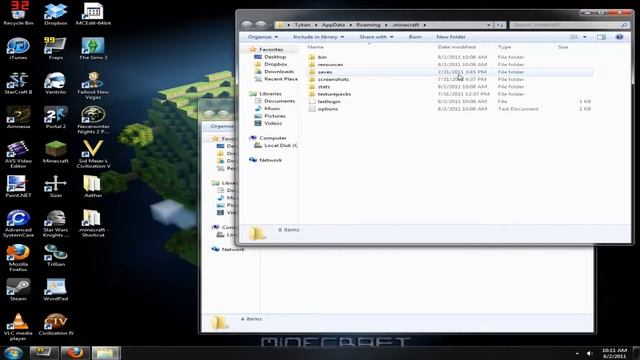Image resolution: width=640 pixels, height=360 pixels.
Task: Select the Minecraft desktop shortcut
Action: pos(56,152)
